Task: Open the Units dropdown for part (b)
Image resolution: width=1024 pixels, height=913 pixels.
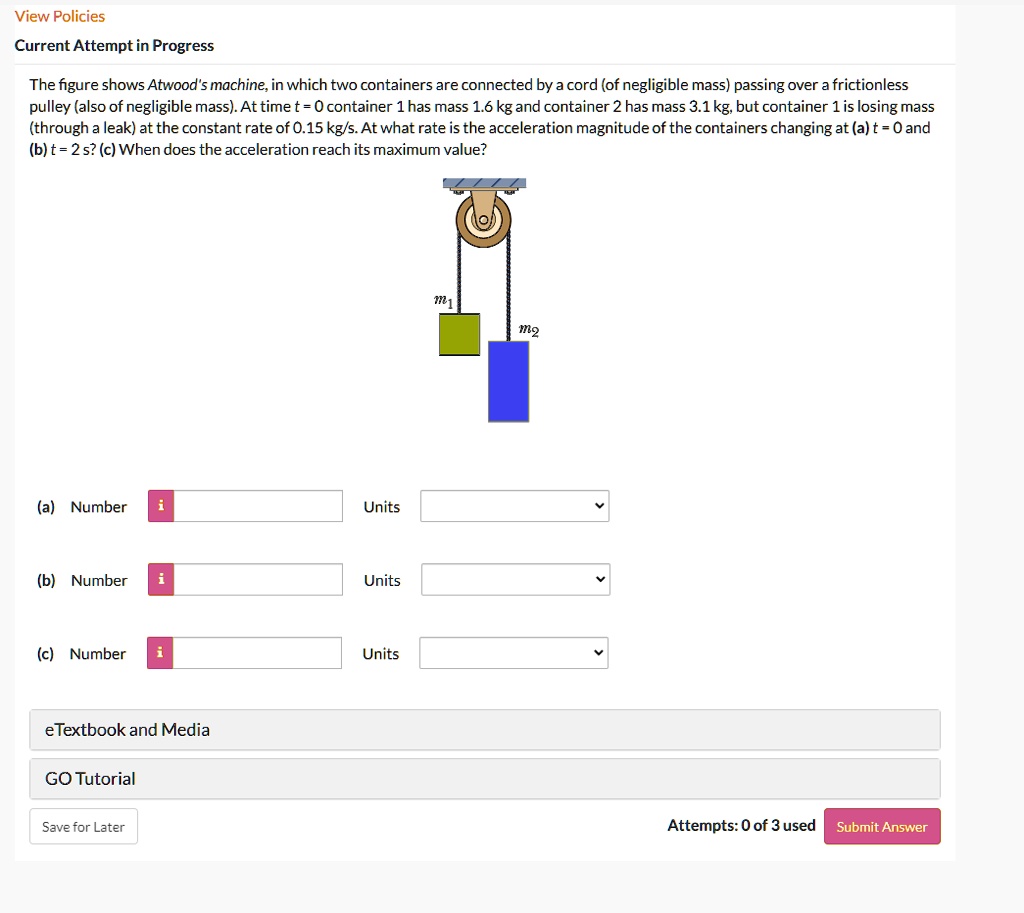Action: (x=514, y=579)
